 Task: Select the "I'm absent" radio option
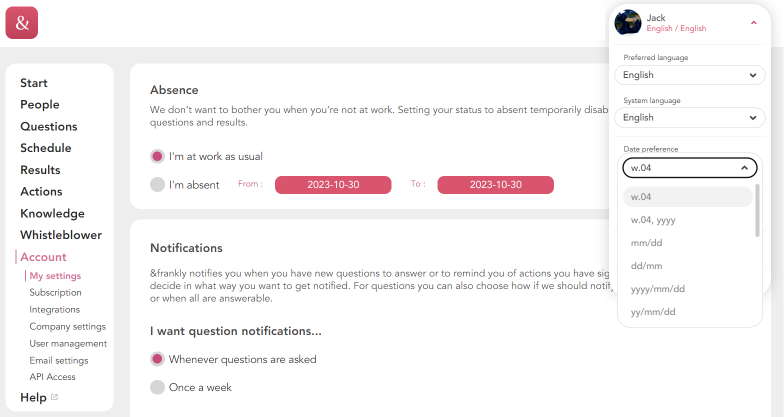157,185
